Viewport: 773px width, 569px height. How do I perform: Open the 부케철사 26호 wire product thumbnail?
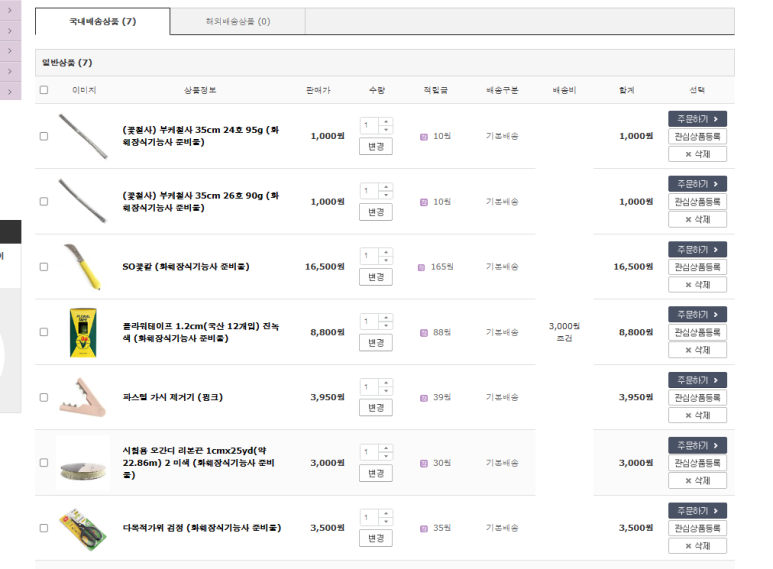[83, 201]
